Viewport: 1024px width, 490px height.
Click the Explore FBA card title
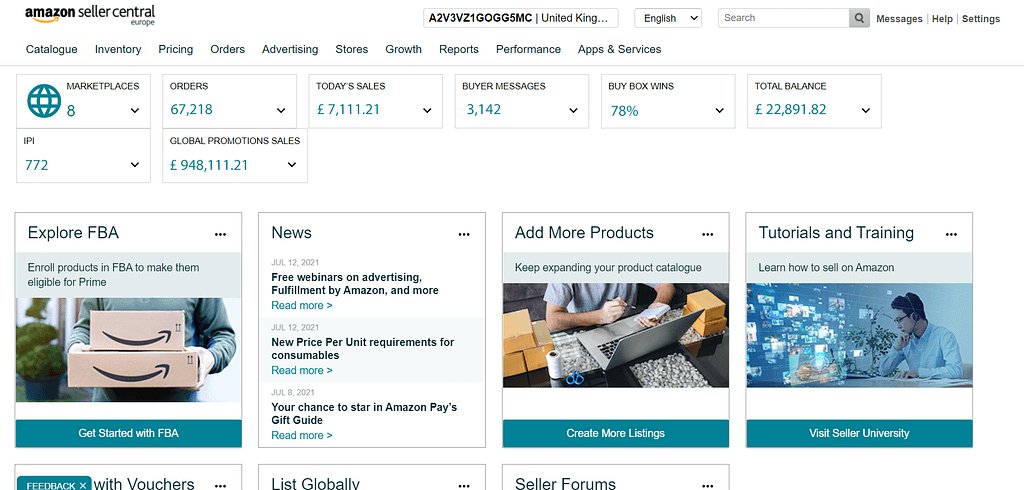click(x=73, y=233)
